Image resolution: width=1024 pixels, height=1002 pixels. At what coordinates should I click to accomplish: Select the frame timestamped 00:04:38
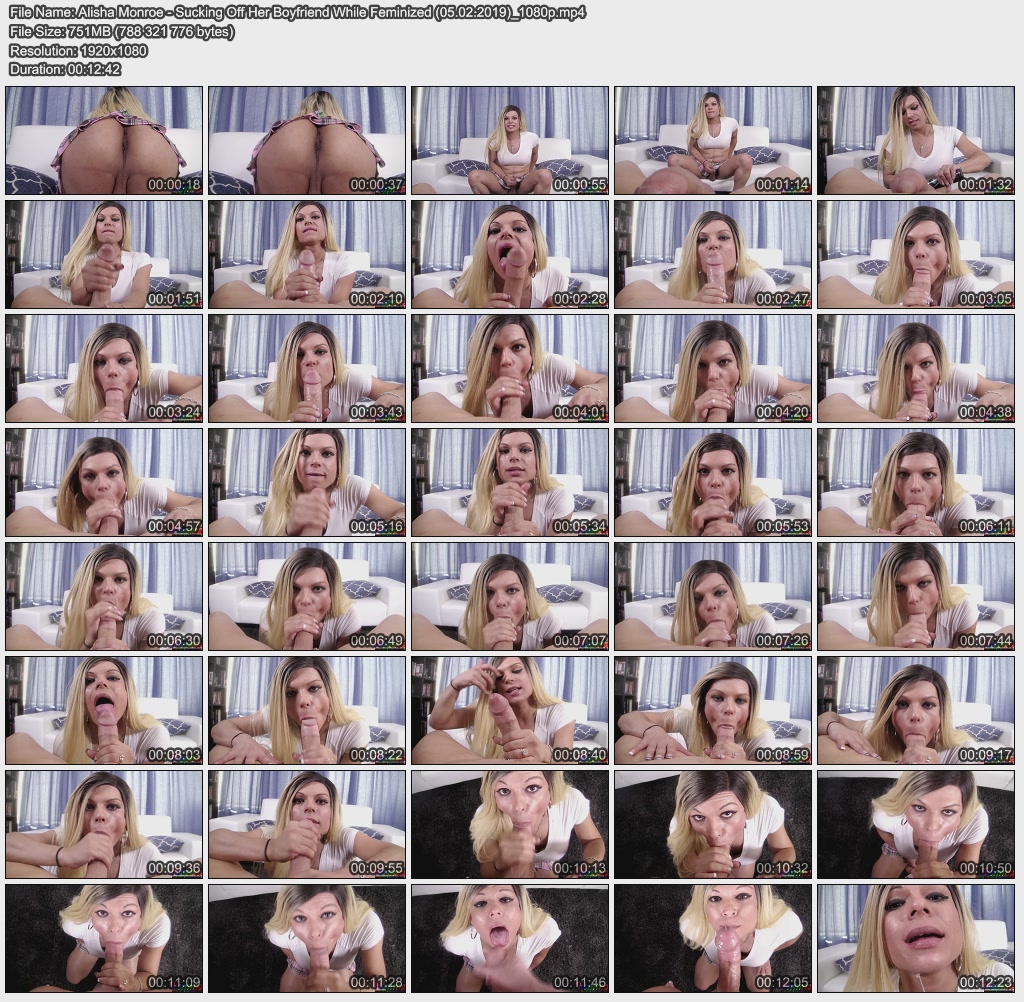[x=915, y=368]
